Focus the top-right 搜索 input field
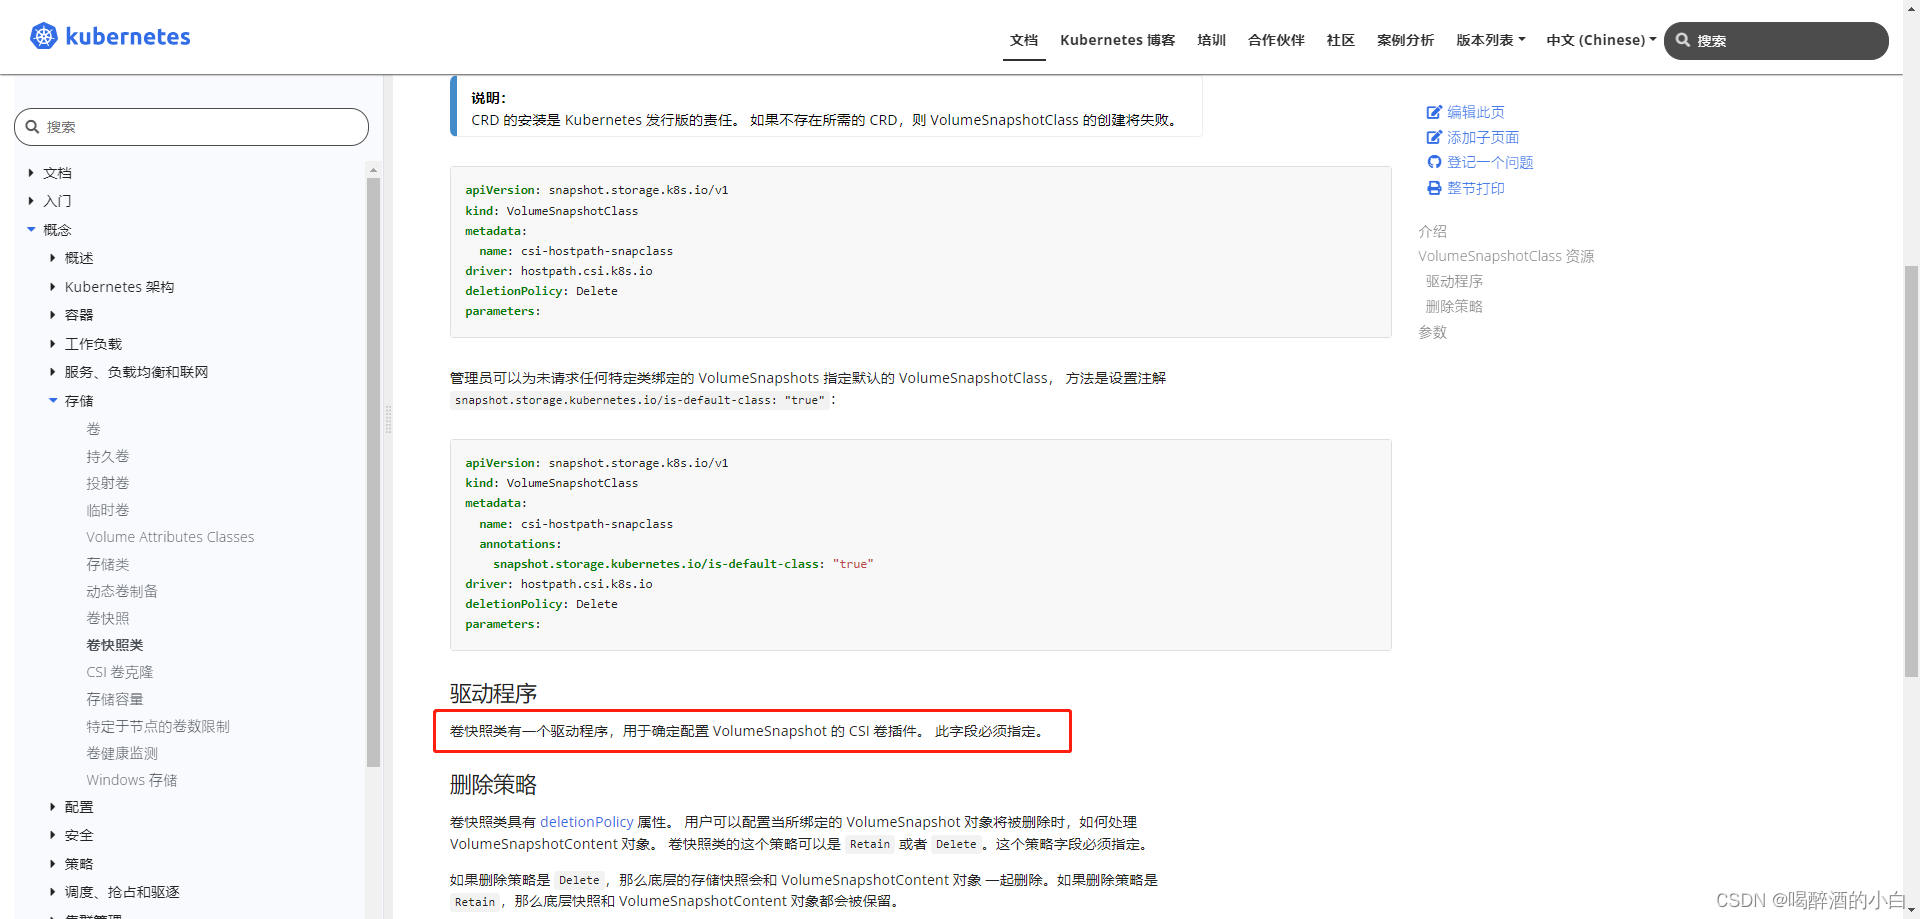This screenshot has width=1920, height=919. (x=1776, y=41)
